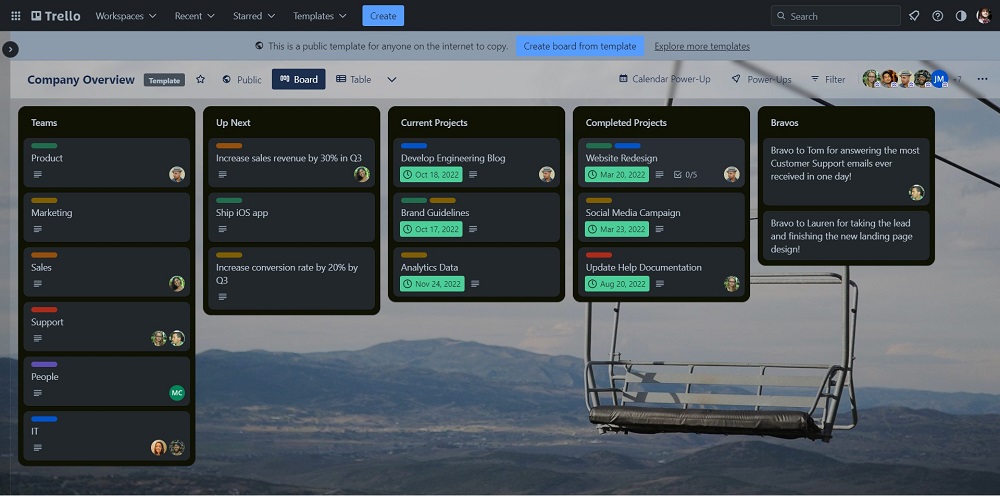Open the Templates dropdown
1000x496 pixels.
320,16
